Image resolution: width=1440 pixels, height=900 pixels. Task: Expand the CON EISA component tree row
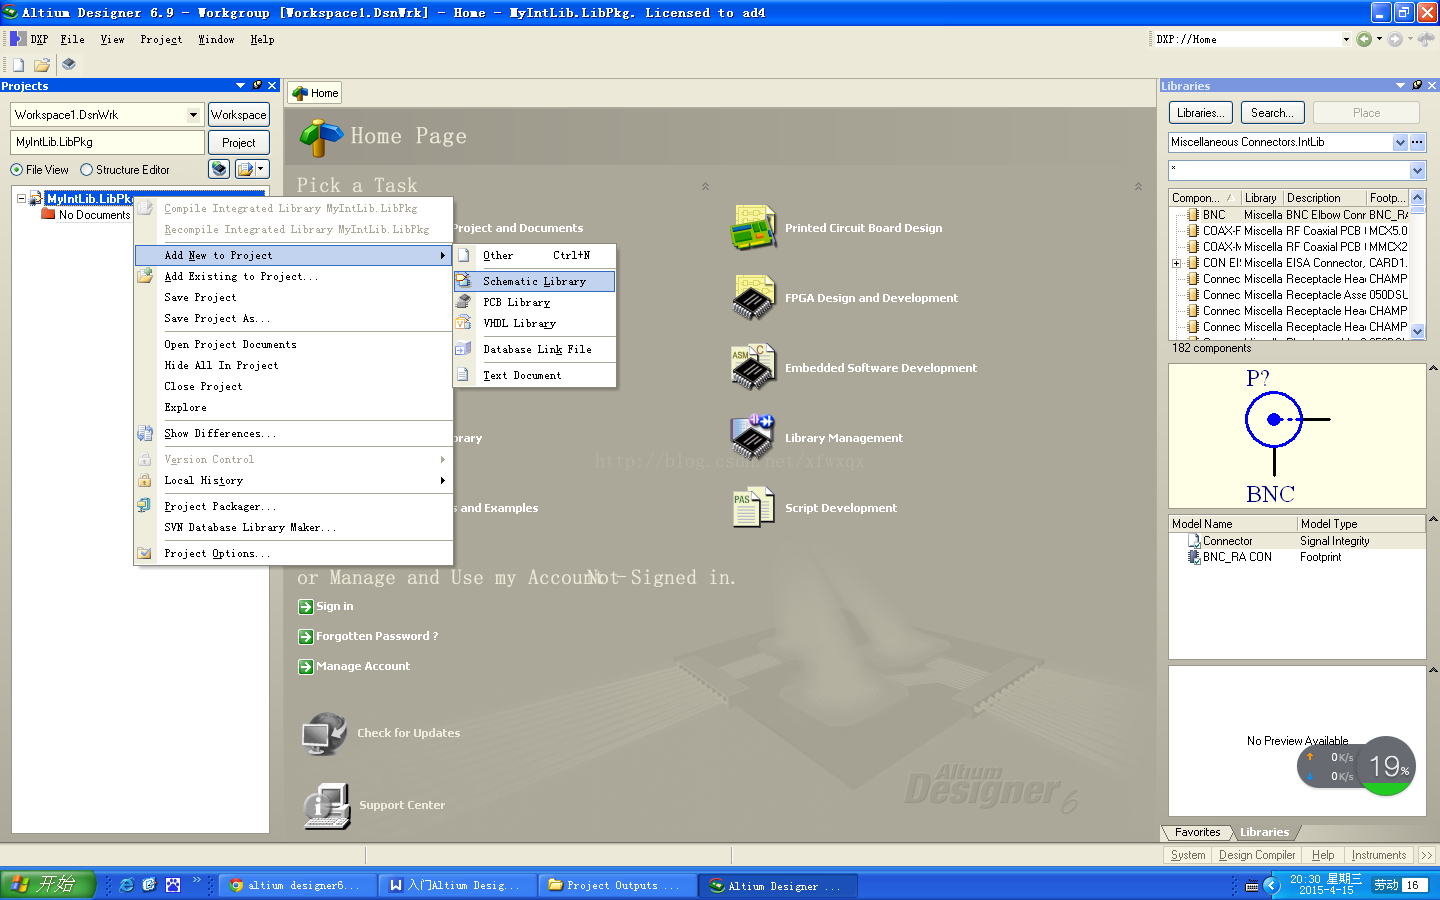(x=1177, y=263)
